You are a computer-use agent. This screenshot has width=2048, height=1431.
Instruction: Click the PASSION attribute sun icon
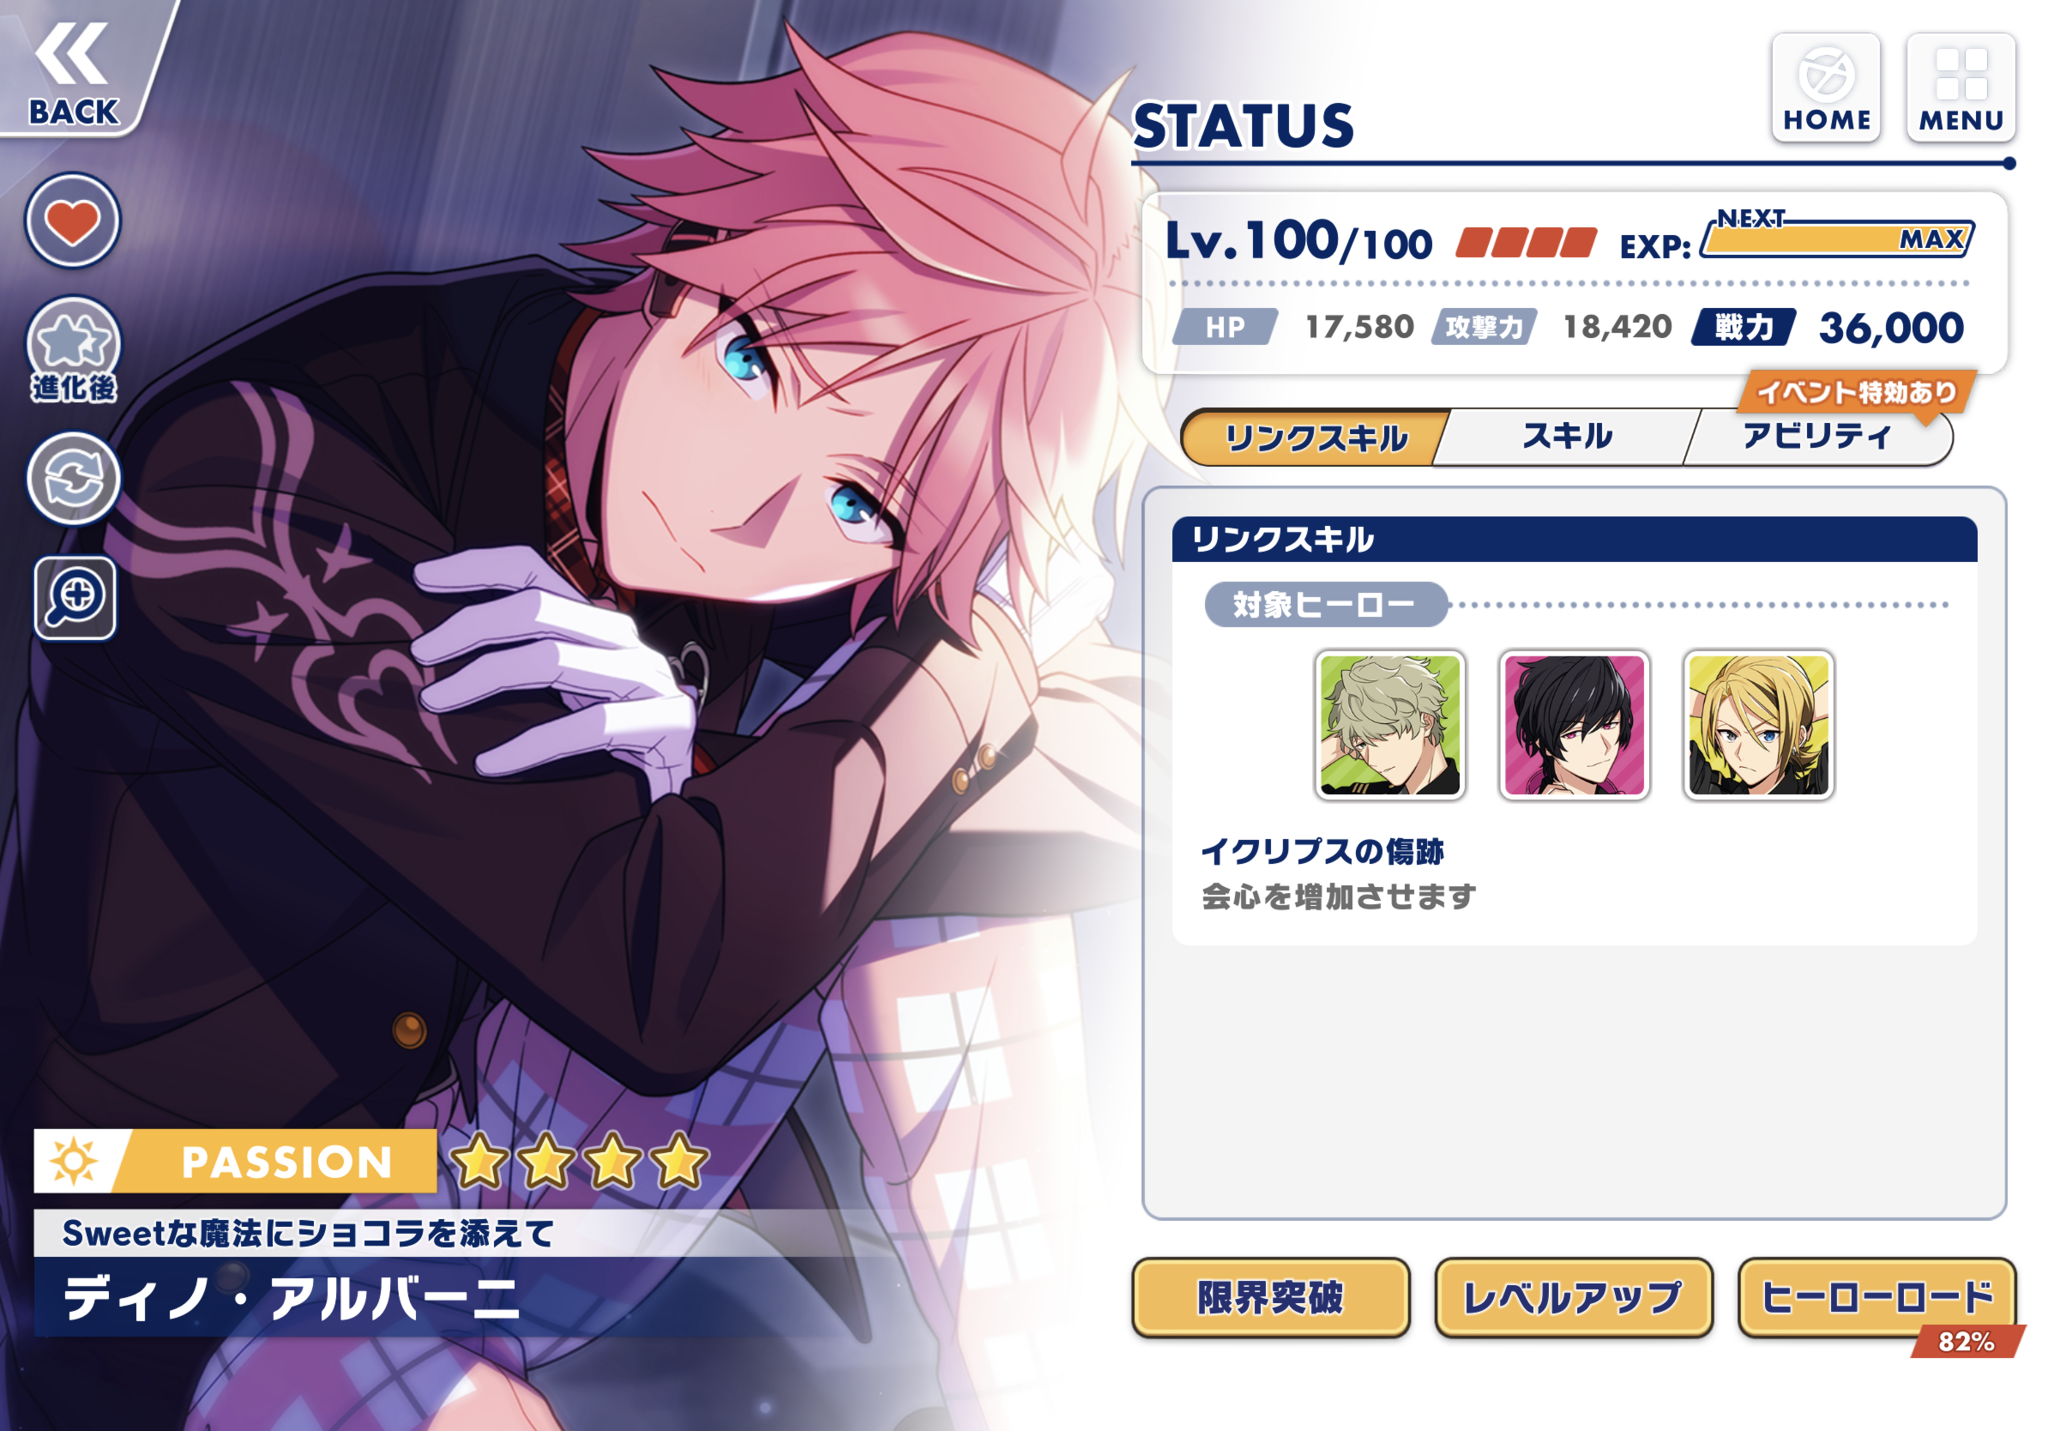point(75,1161)
